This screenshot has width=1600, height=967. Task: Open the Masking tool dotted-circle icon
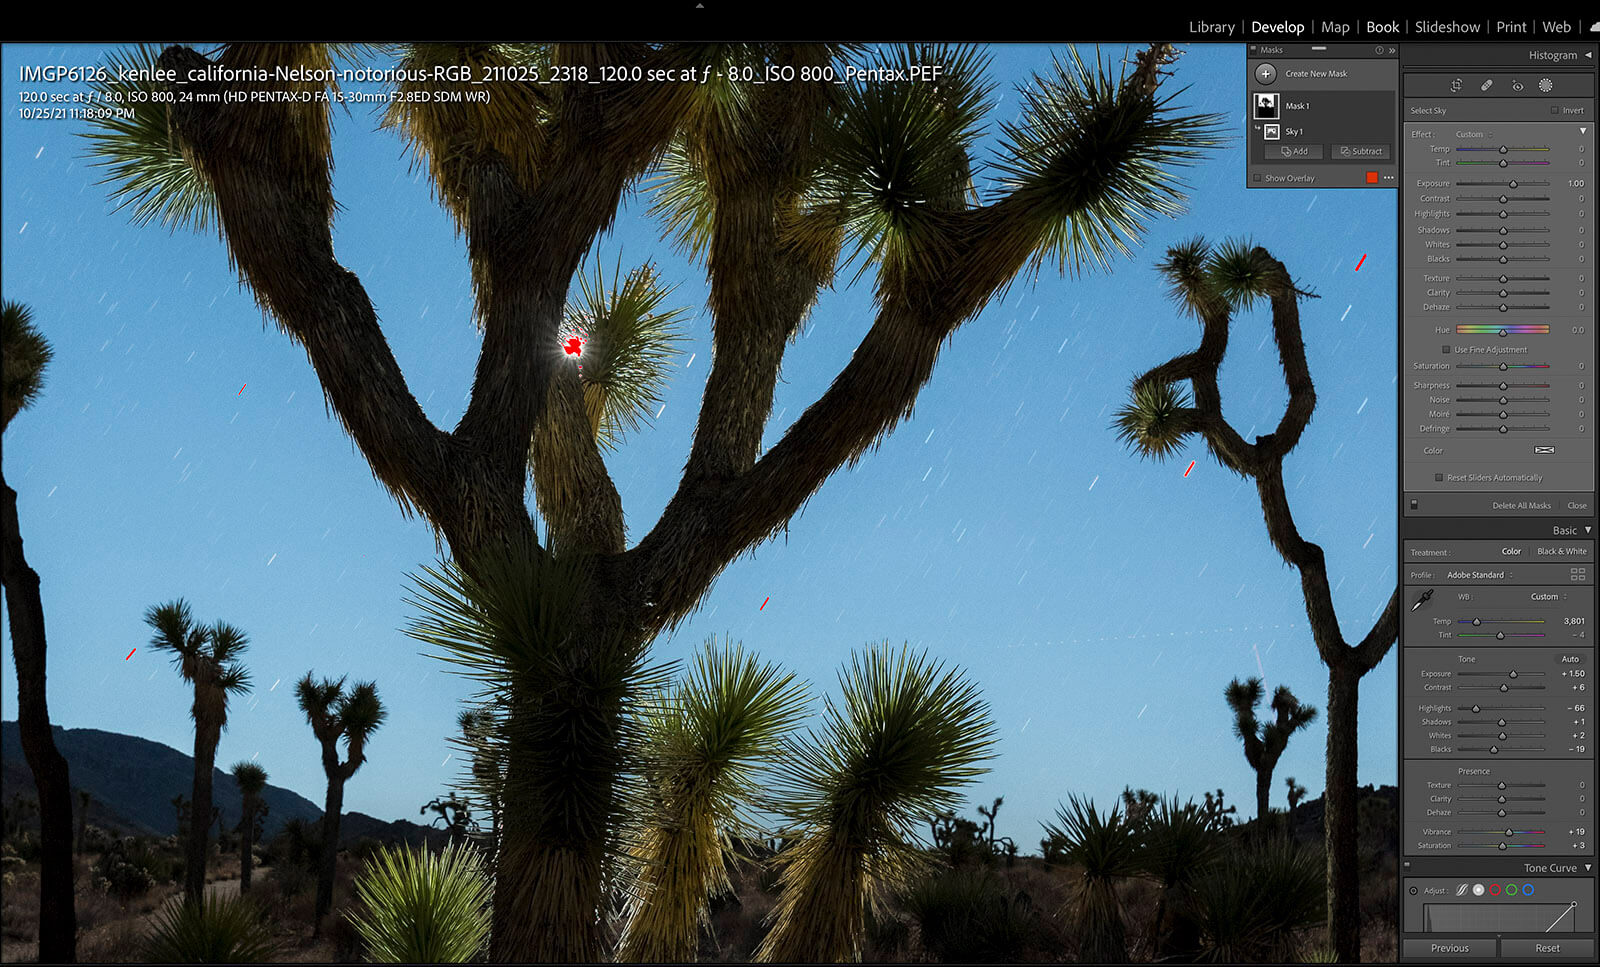[1545, 86]
